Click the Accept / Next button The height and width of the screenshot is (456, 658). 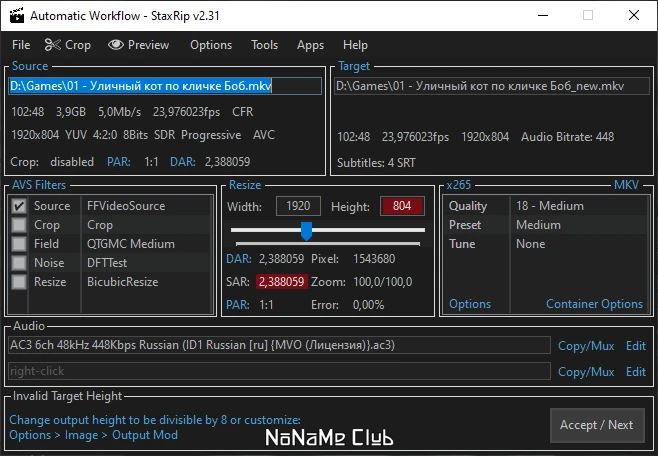[x=597, y=425]
